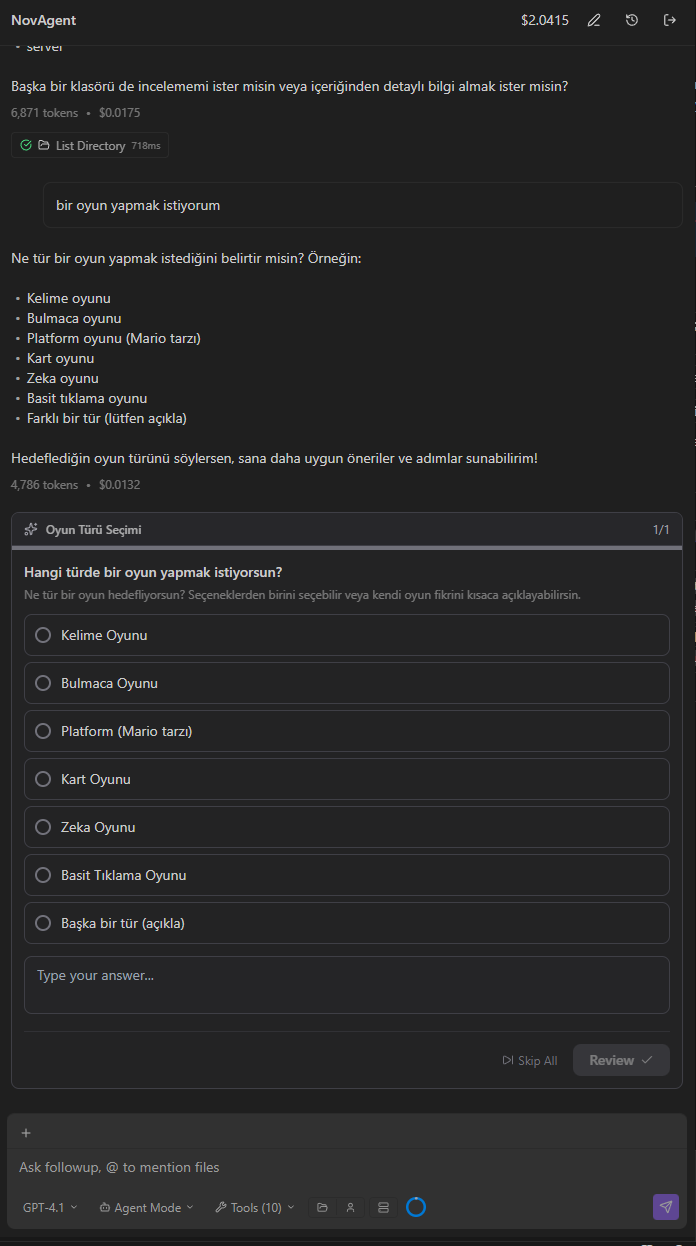Click the purple send message button

pyautogui.click(x=666, y=1207)
